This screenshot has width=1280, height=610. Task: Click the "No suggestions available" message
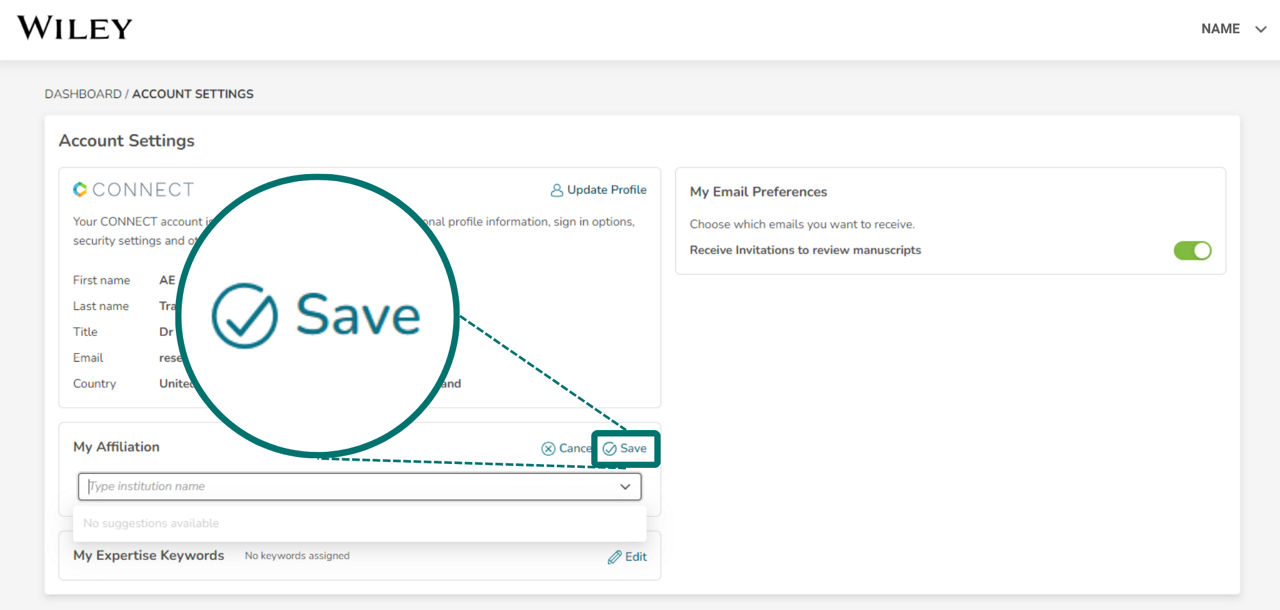point(151,523)
